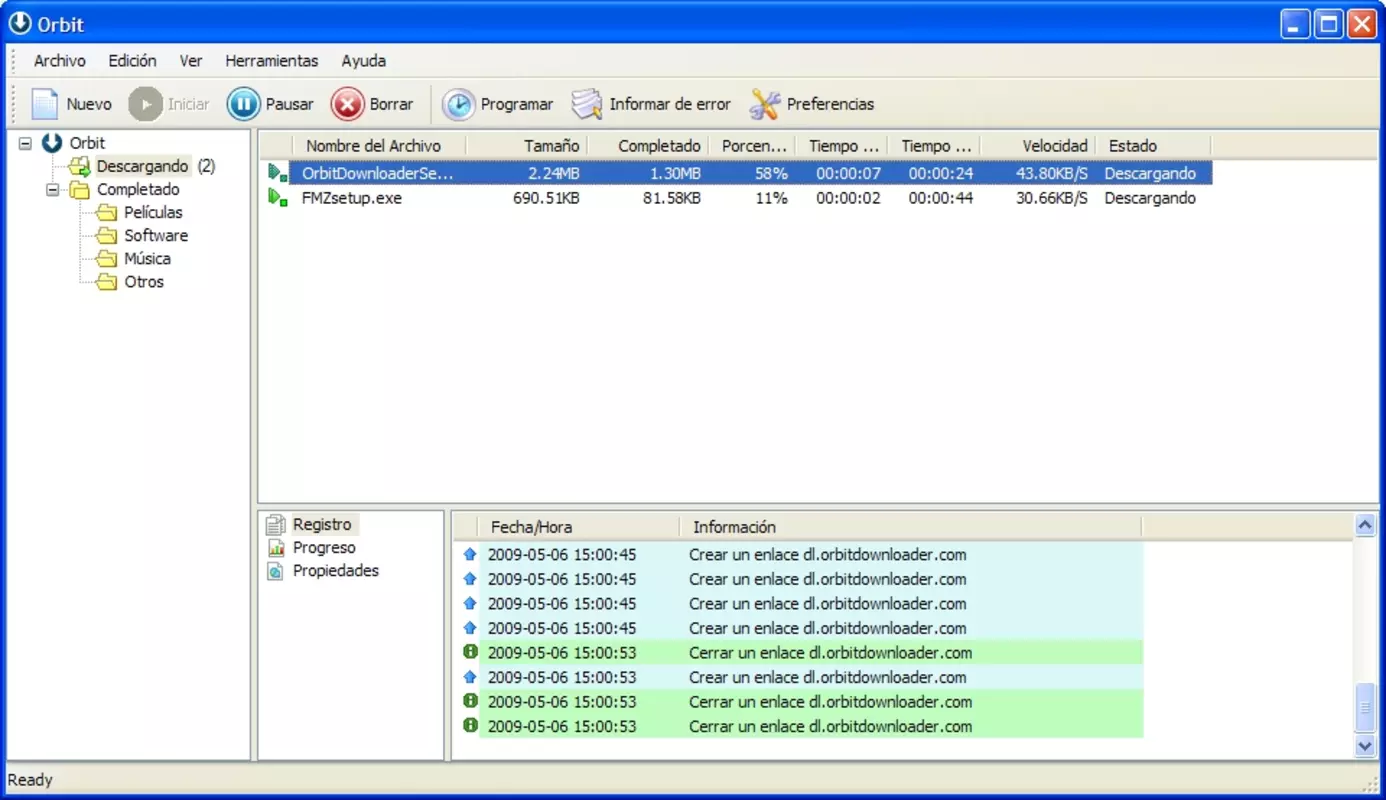Select the Otros category label
Image resolution: width=1386 pixels, height=800 pixels.
[x=144, y=281]
